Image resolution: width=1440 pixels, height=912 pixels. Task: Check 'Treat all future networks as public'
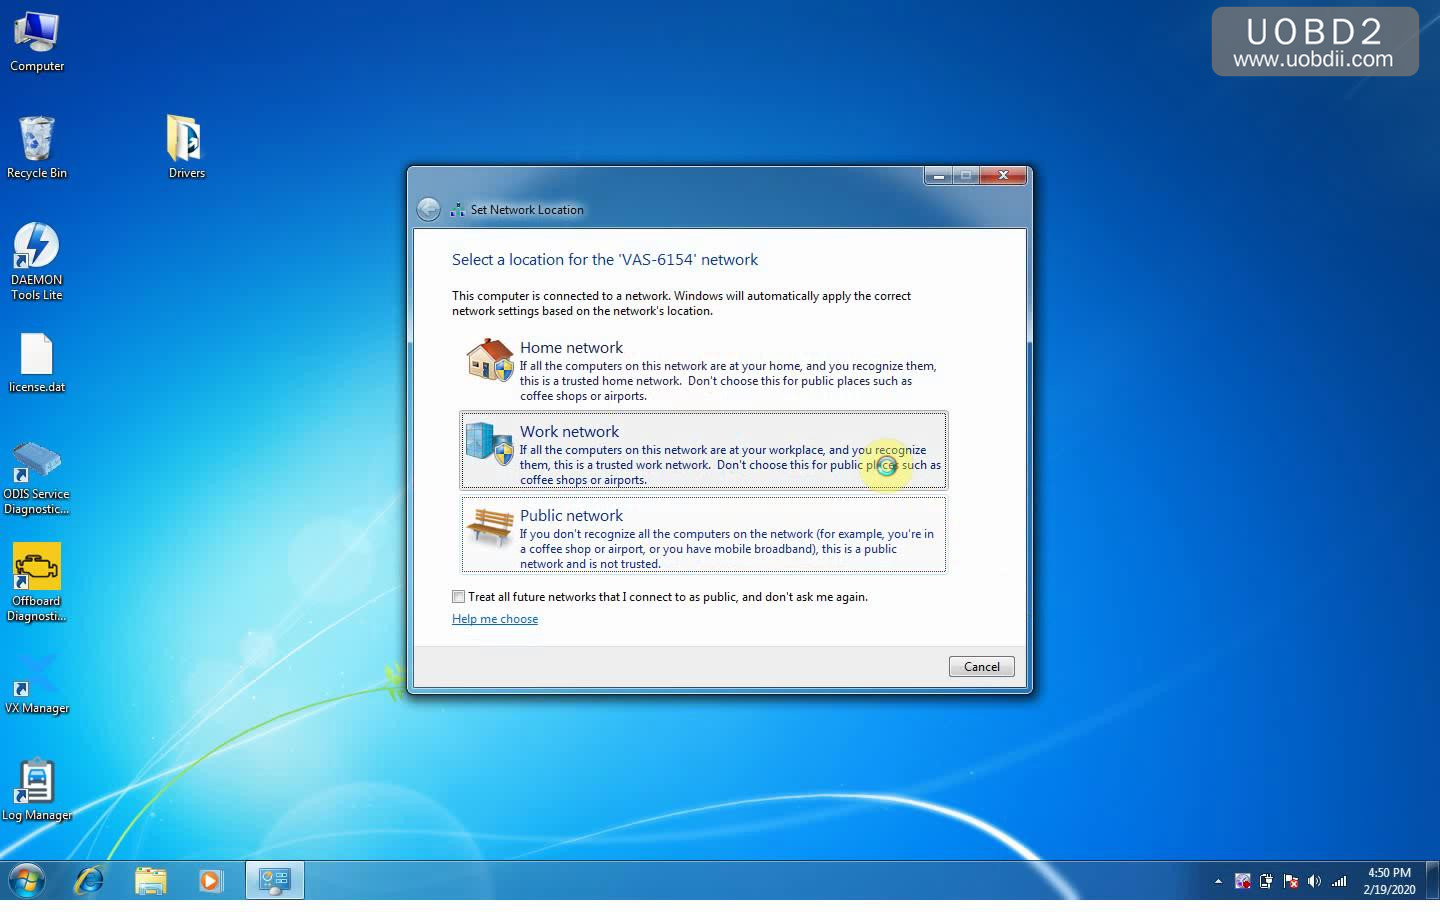click(x=459, y=597)
